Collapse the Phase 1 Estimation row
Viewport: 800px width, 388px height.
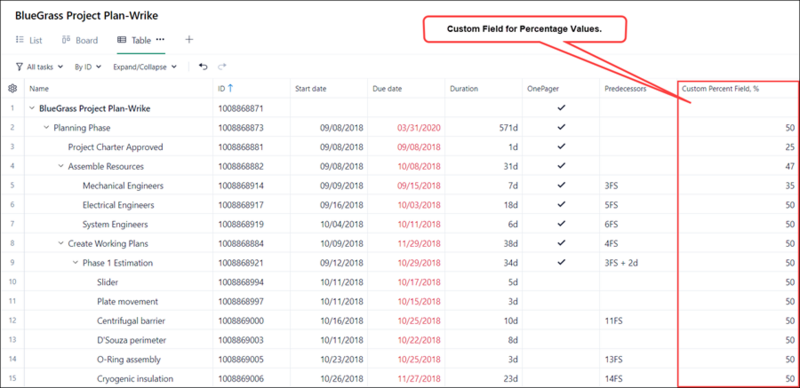pos(76,263)
